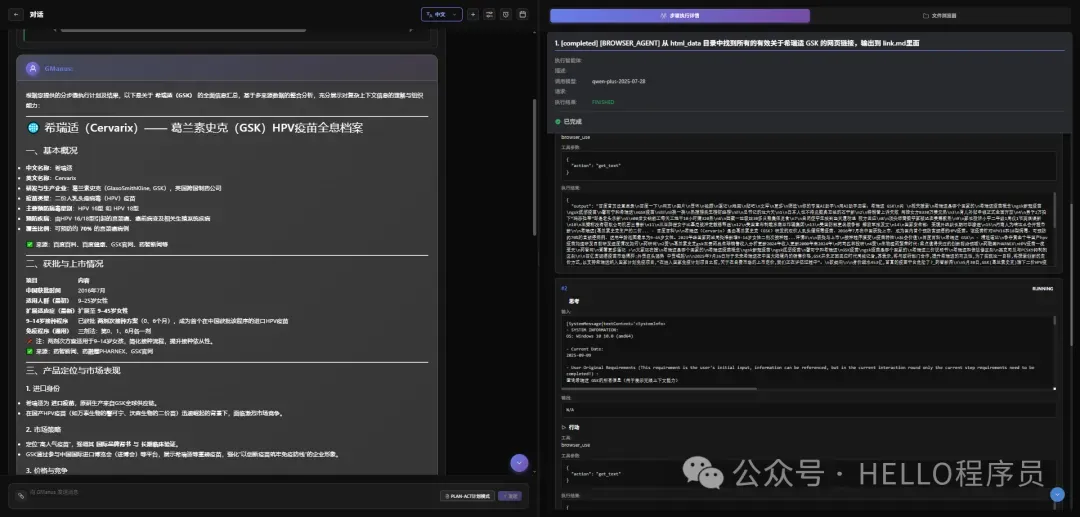Viewport: 1080px width, 517px height.
Task: Open the 中文 language dropdown
Action: pos(442,14)
